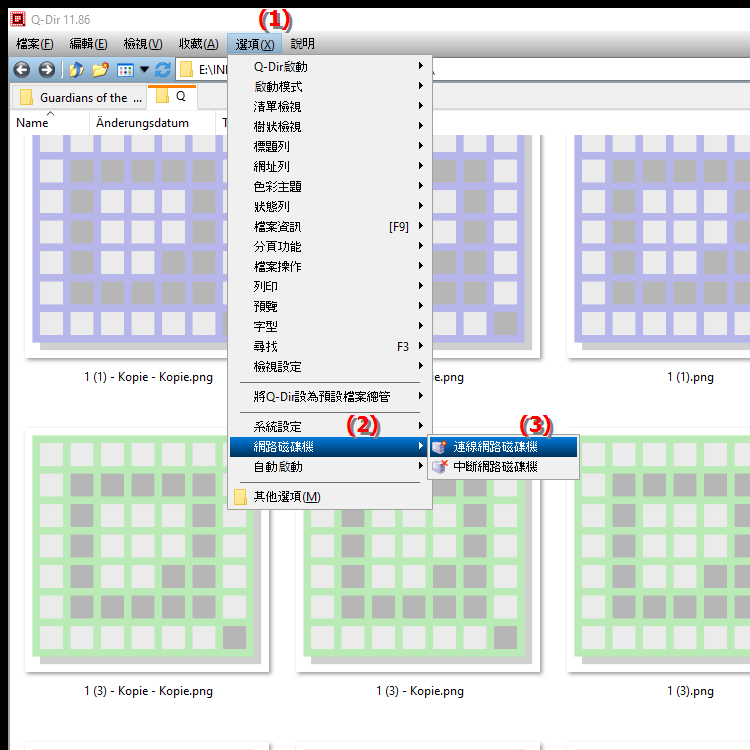Sort by the Änderungsdatum column header
This screenshot has height=750, width=750.
[152, 123]
